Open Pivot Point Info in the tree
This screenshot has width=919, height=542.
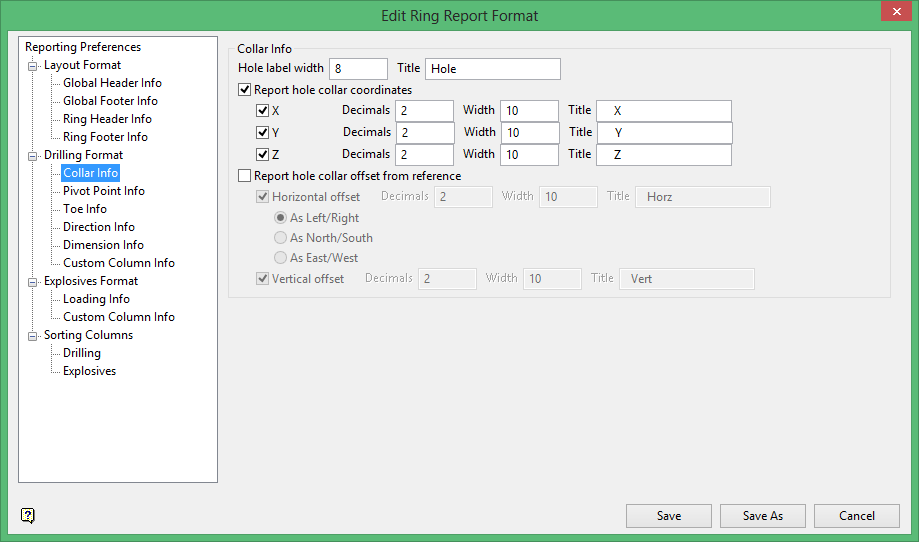(103, 191)
